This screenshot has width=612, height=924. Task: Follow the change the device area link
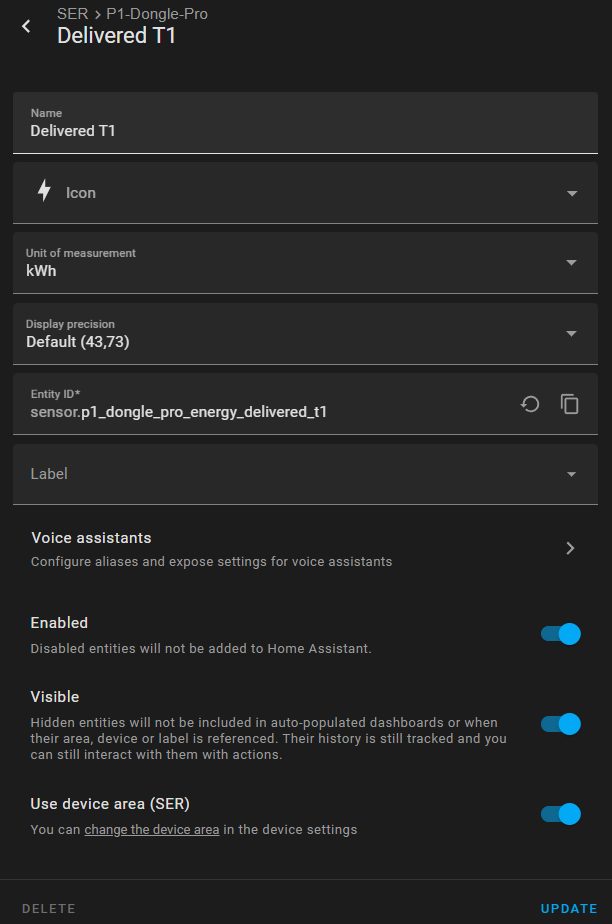coord(152,830)
